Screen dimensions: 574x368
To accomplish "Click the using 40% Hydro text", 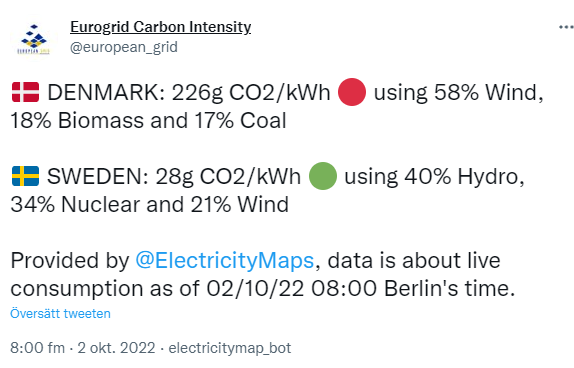I will pyautogui.click(x=434, y=176).
